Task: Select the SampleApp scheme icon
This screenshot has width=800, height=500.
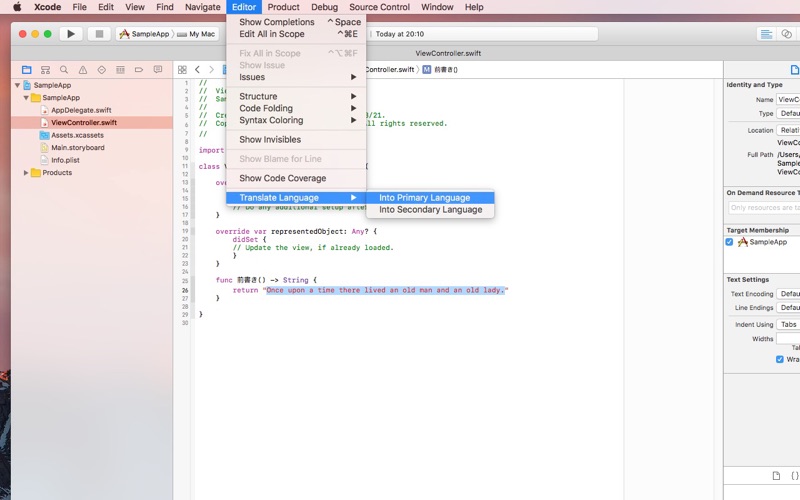Action: click(124, 34)
